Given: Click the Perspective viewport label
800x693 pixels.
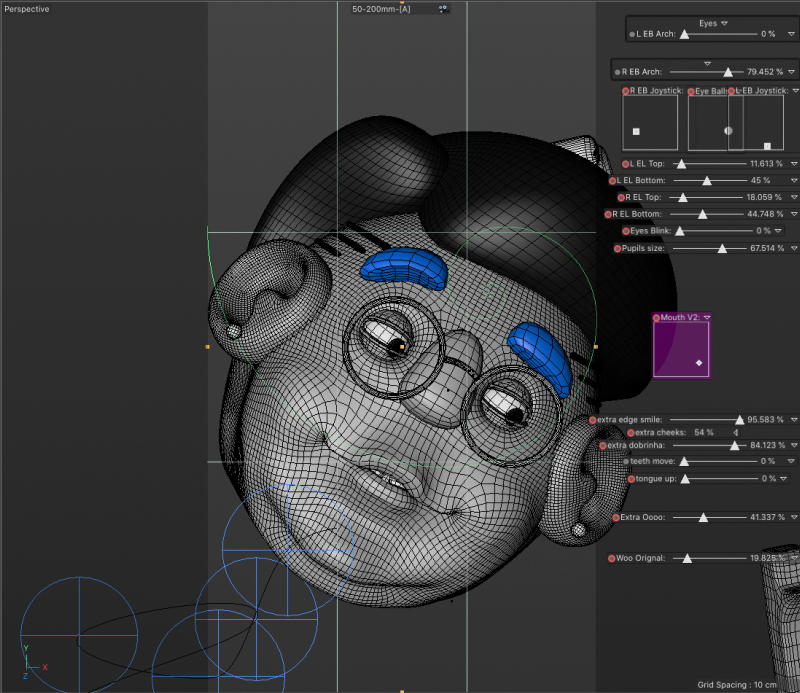Looking at the screenshot, I should (27, 9).
